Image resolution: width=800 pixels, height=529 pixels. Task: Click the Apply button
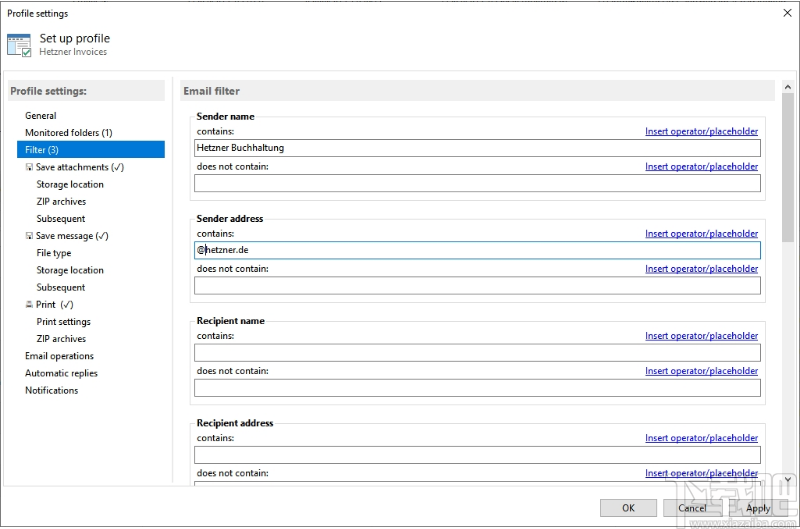[x=757, y=508]
